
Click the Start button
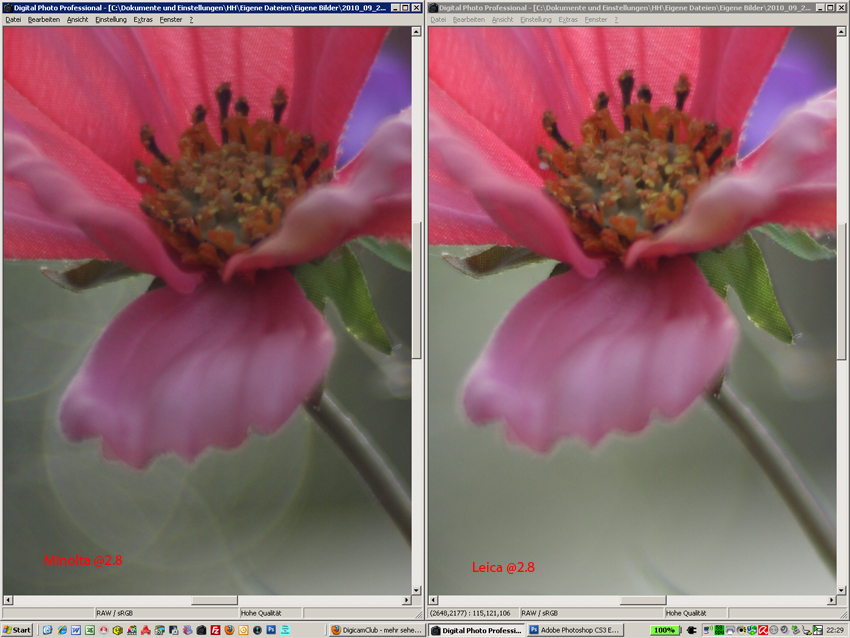[x=17, y=630]
